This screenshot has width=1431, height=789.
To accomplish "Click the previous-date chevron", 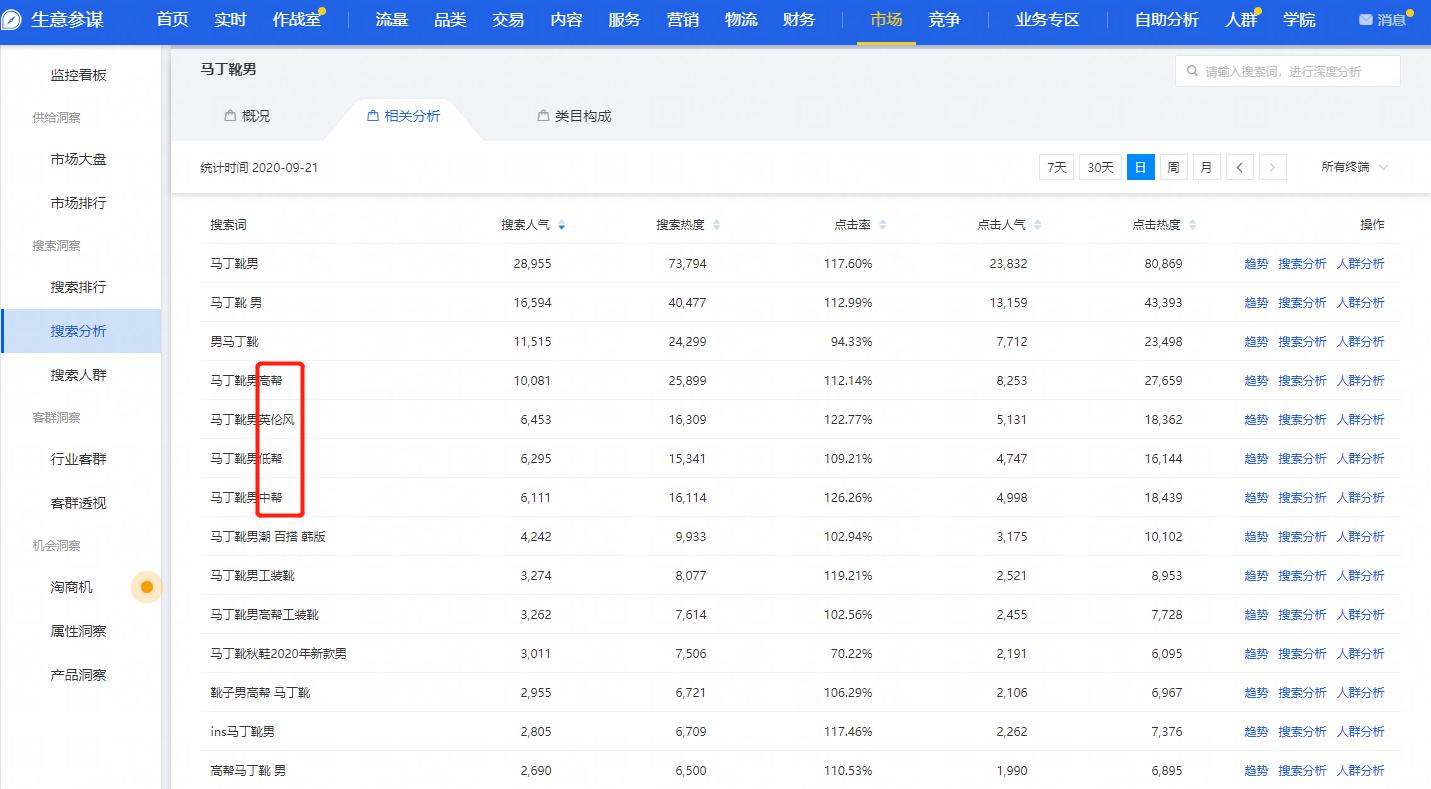I will click(1239, 167).
